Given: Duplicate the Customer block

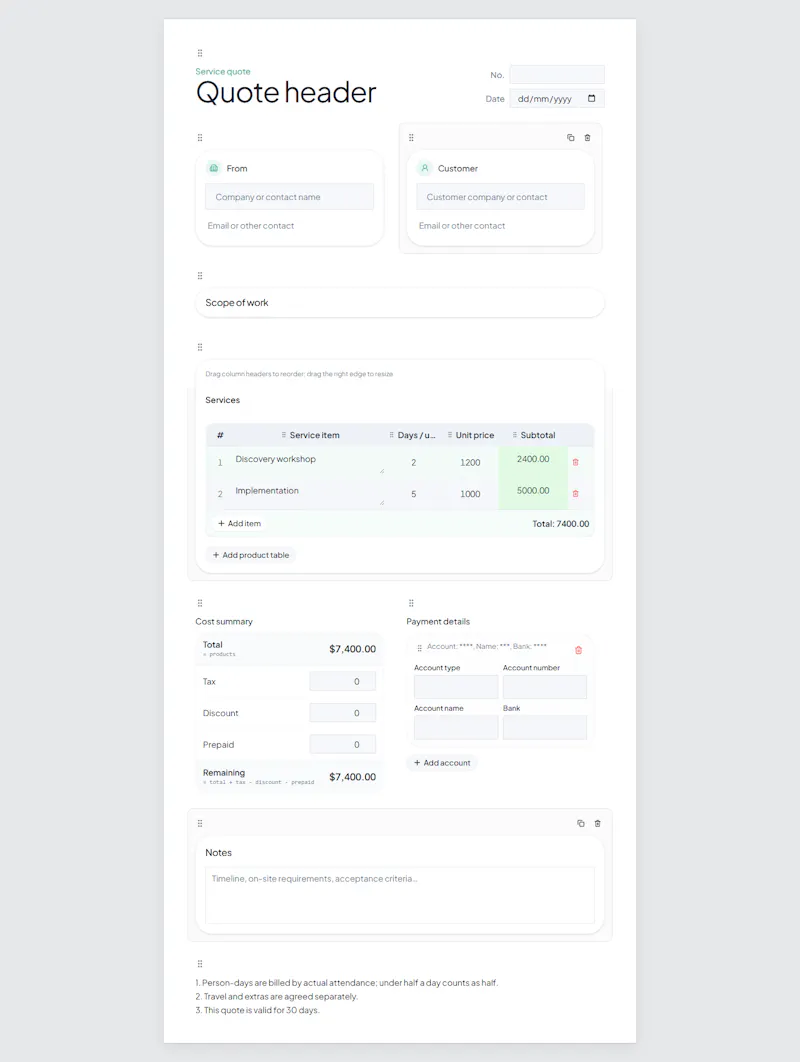Looking at the screenshot, I should 570,137.
